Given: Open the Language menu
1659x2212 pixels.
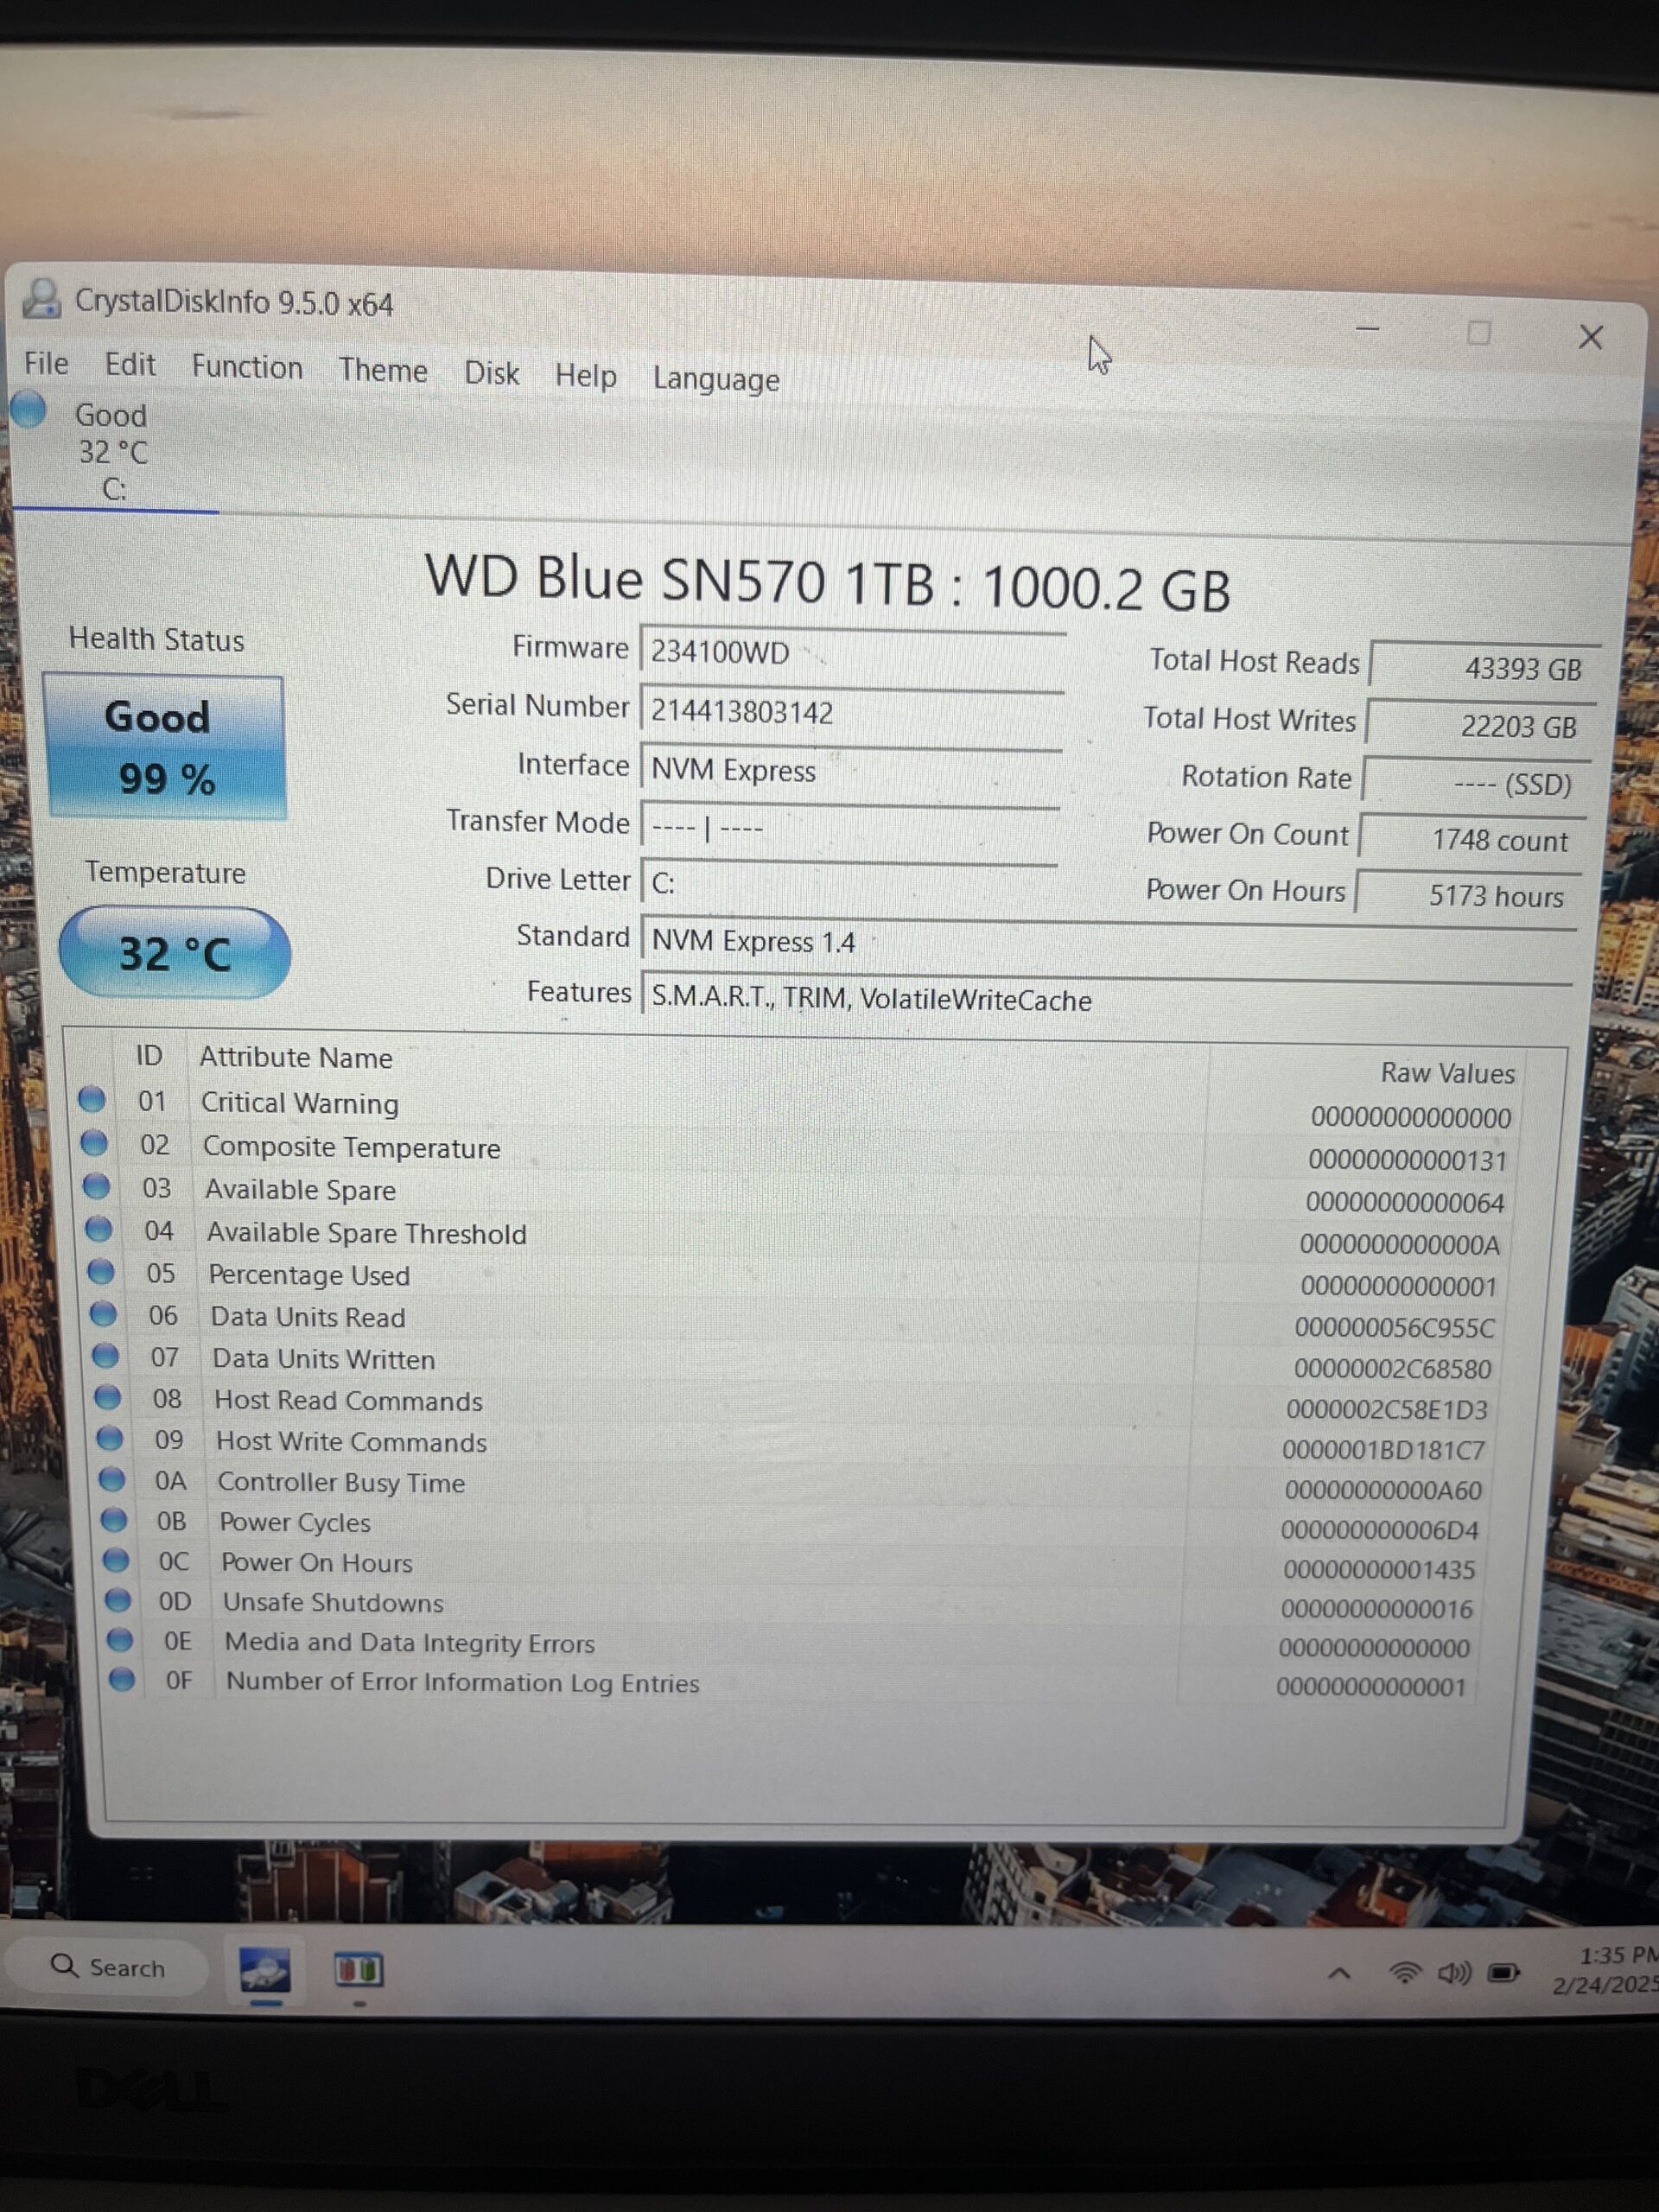Looking at the screenshot, I should pyautogui.click(x=716, y=379).
